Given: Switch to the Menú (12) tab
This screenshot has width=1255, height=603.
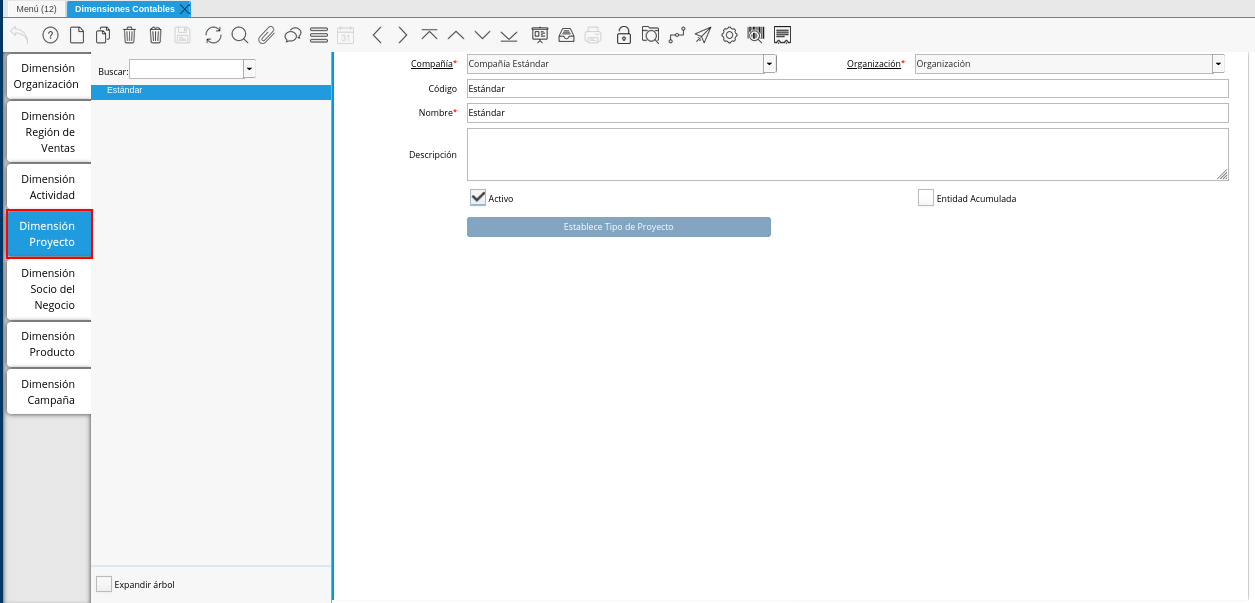Looking at the screenshot, I should point(36,9).
